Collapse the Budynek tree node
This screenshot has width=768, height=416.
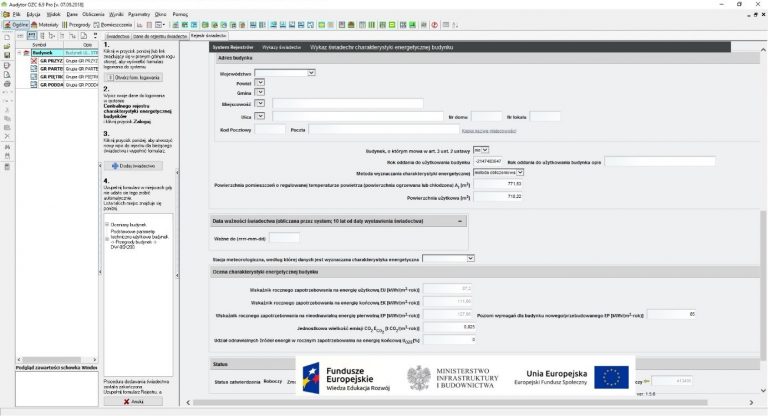(20, 52)
